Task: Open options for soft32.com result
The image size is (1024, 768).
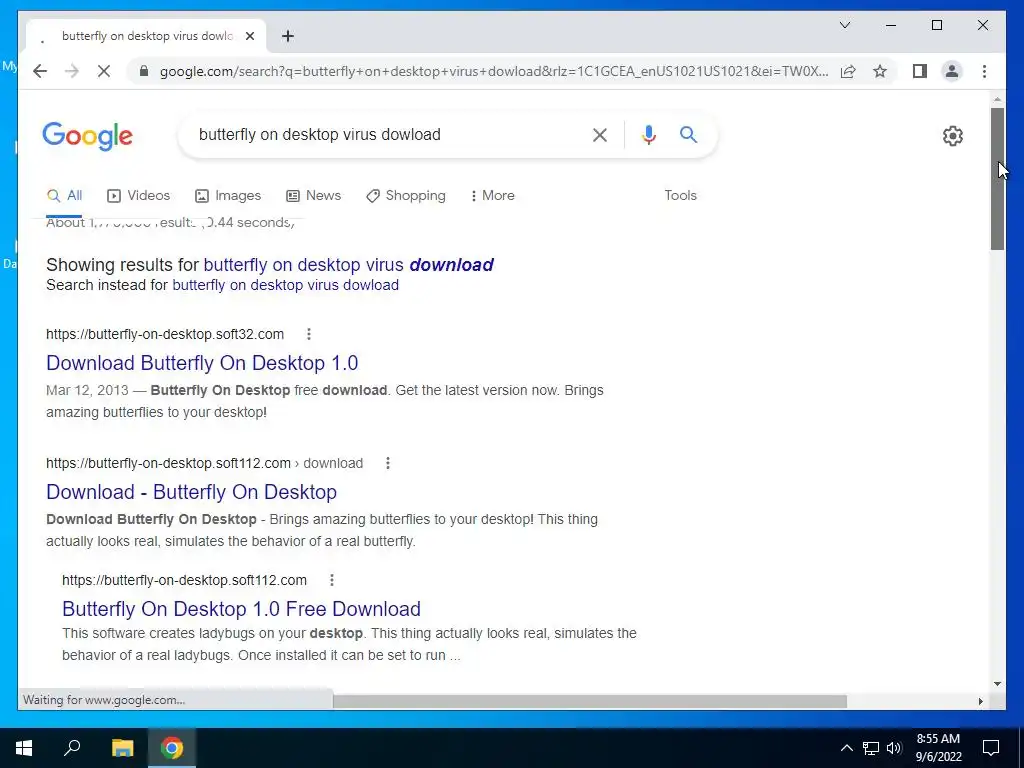Action: coord(309,334)
